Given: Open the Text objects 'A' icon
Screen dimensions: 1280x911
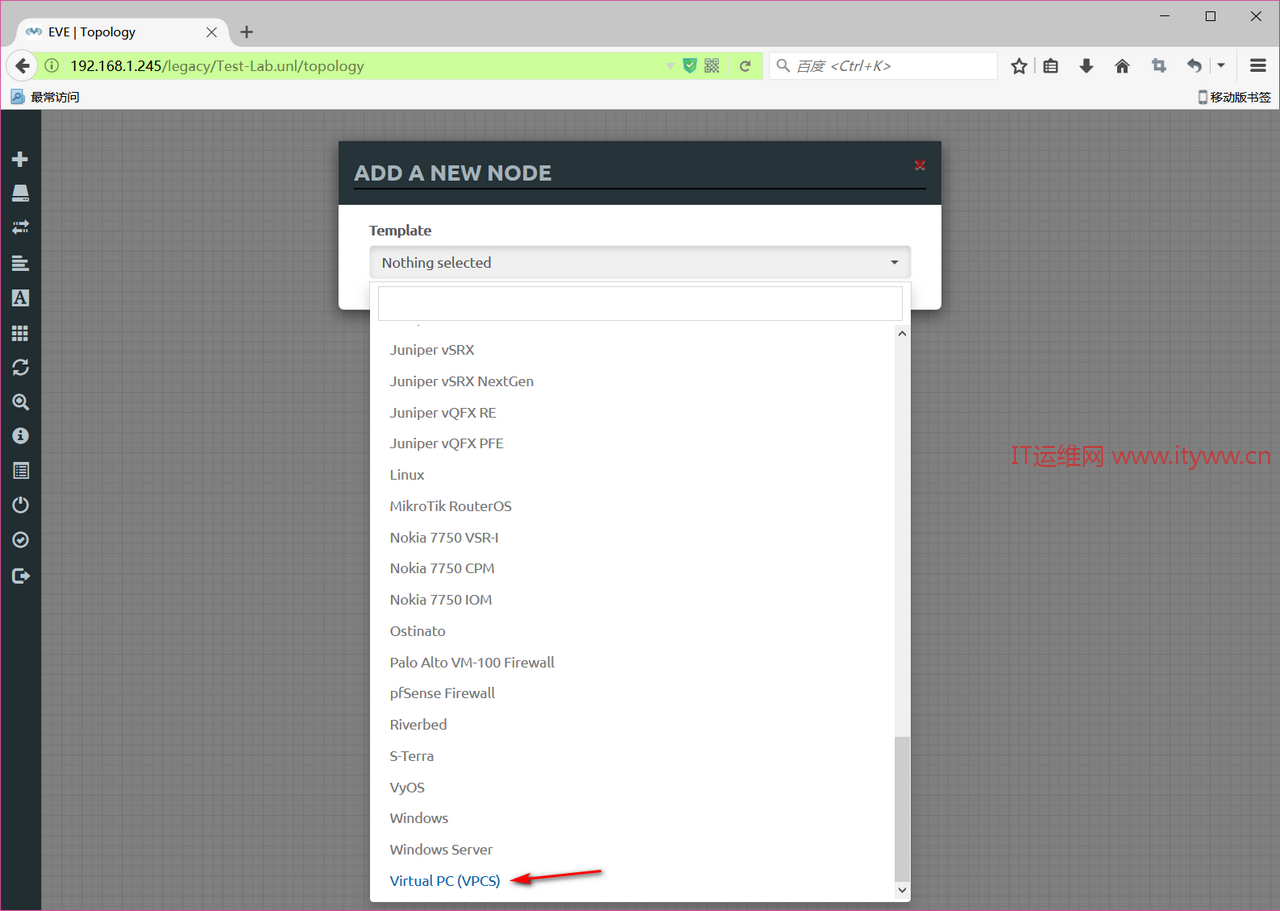Looking at the screenshot, I should click(x=20, y=298).
